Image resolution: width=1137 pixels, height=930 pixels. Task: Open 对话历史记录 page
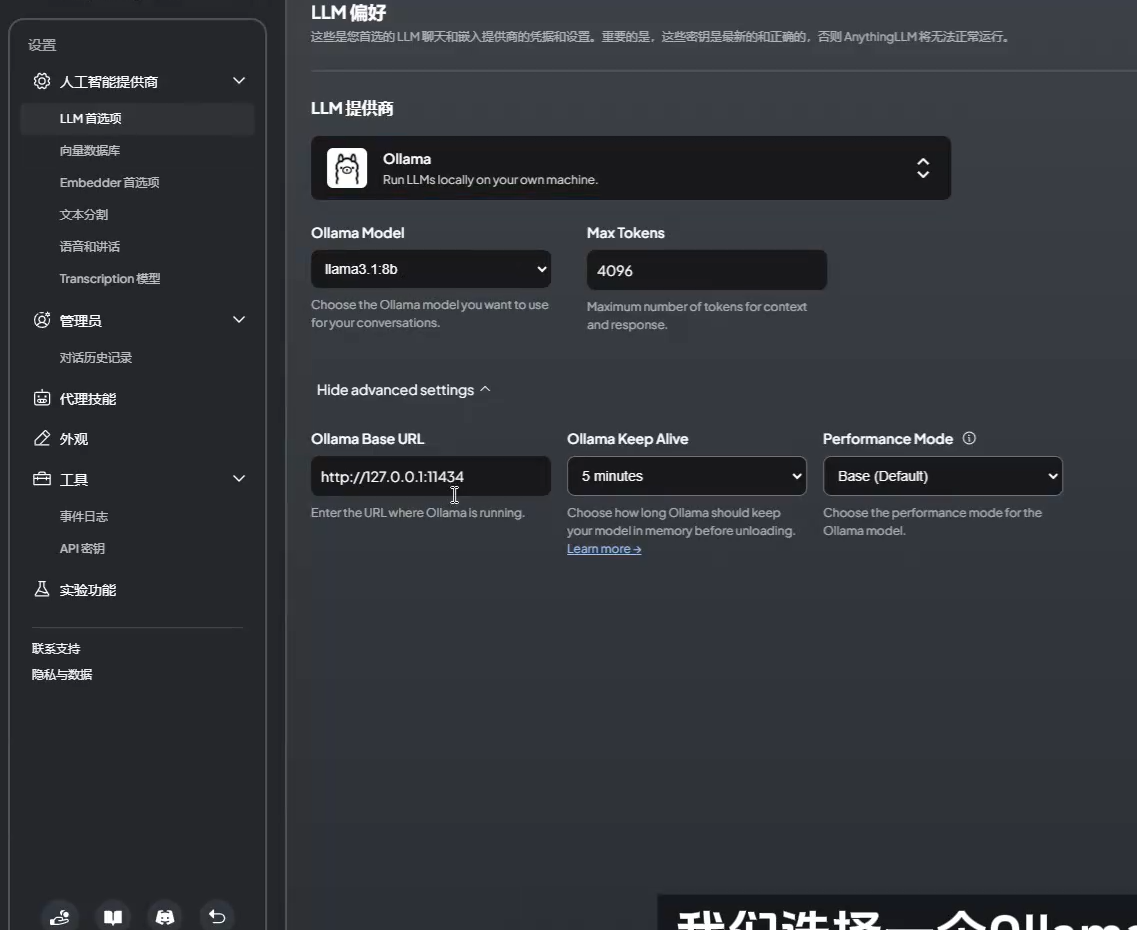tap(96, 357)
